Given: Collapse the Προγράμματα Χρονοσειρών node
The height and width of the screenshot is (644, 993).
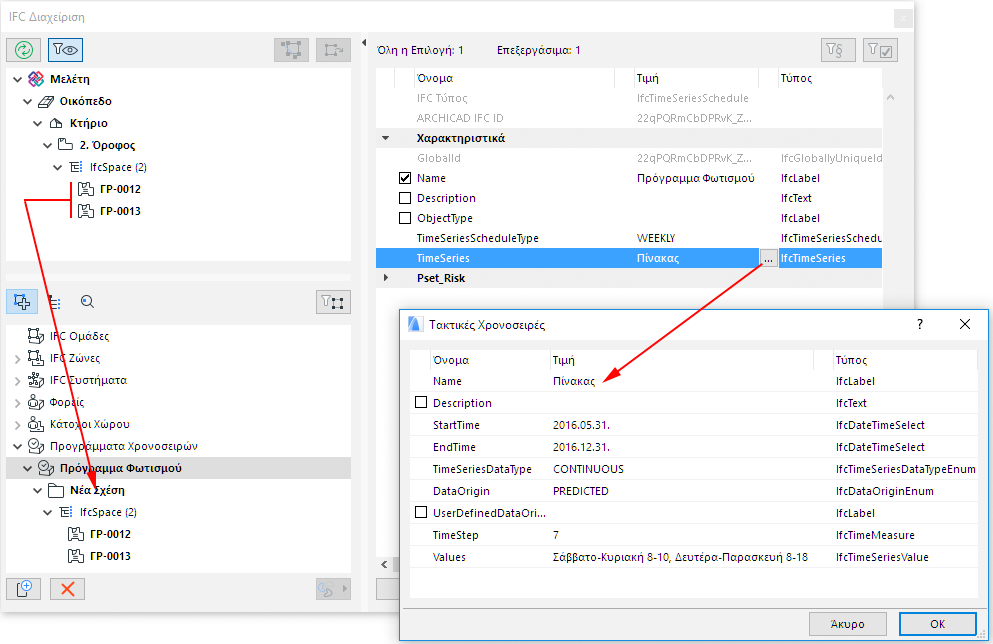Looking at the screenshot, I should pyautogui.click(x=17, y=446).
